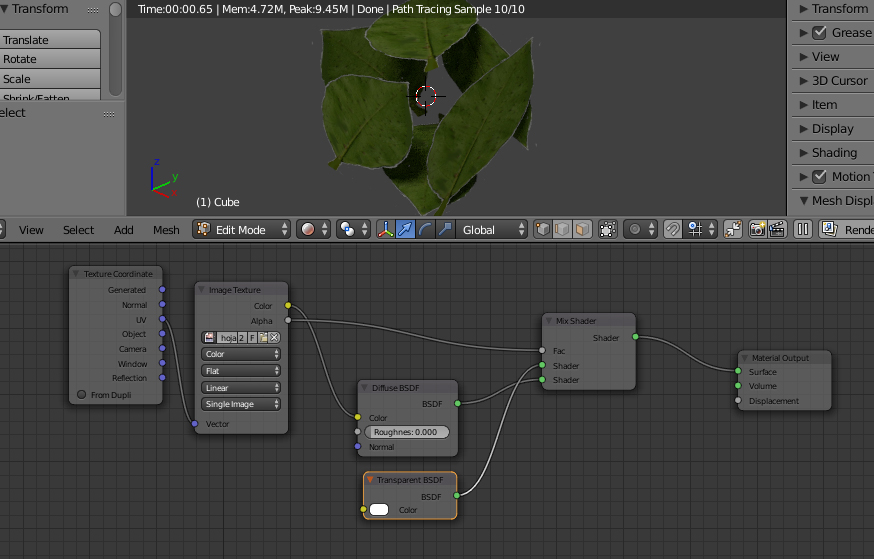Toggle the 3D manipulator widget icon
This screenshot has width=874, height=559.
385,229
